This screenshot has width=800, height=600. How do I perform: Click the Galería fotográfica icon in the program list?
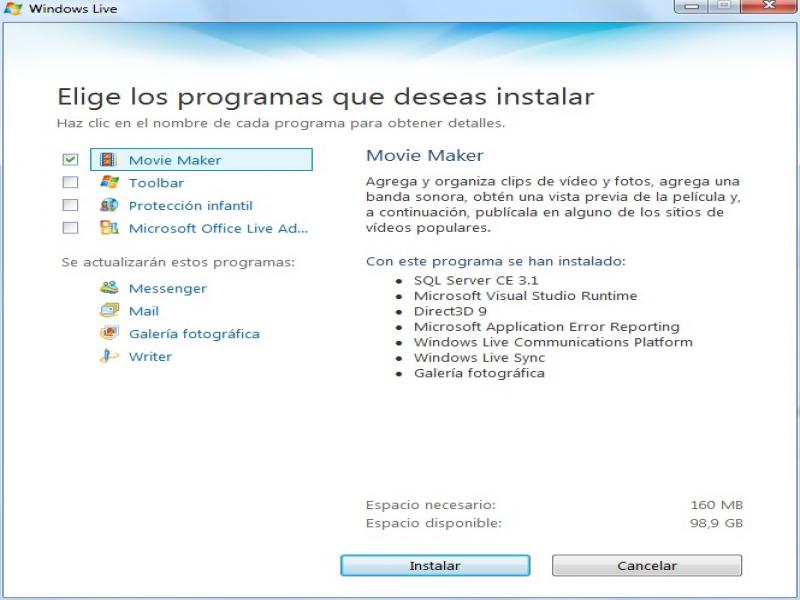[109, 333]
